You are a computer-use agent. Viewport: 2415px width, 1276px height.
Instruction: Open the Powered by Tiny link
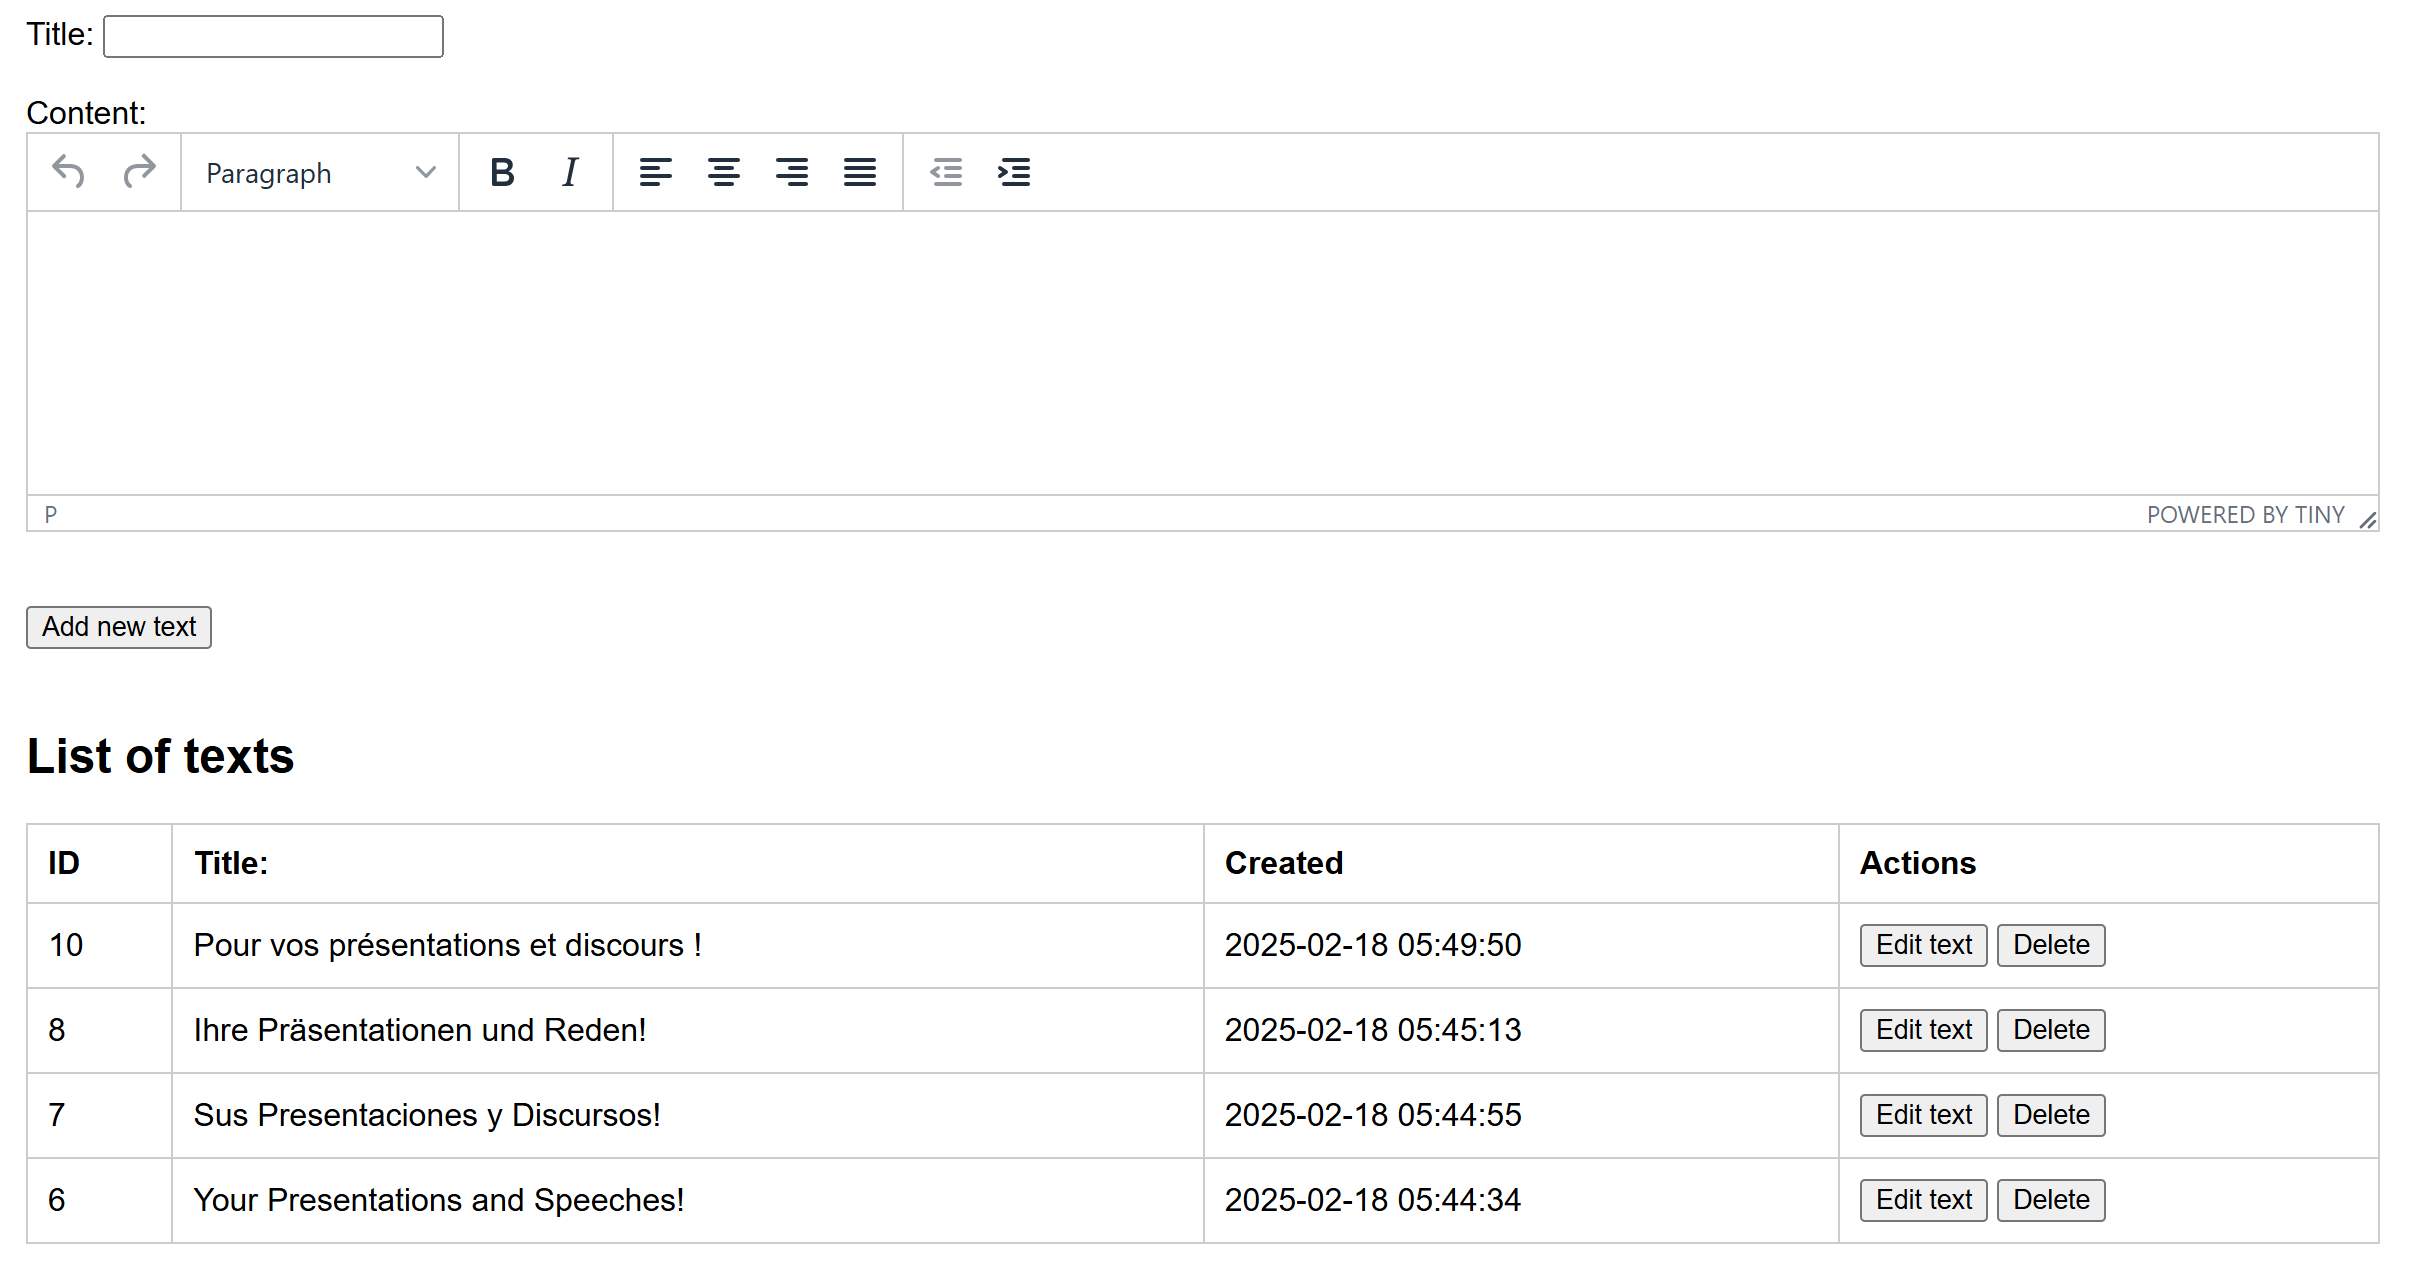tap(2245, 515)
